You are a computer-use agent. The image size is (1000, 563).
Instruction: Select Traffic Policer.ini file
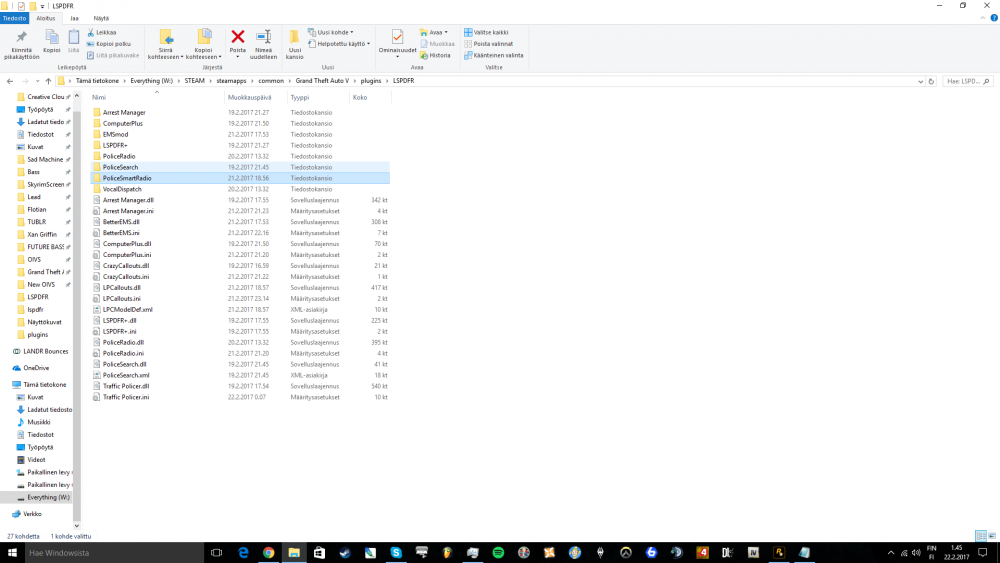126,397
